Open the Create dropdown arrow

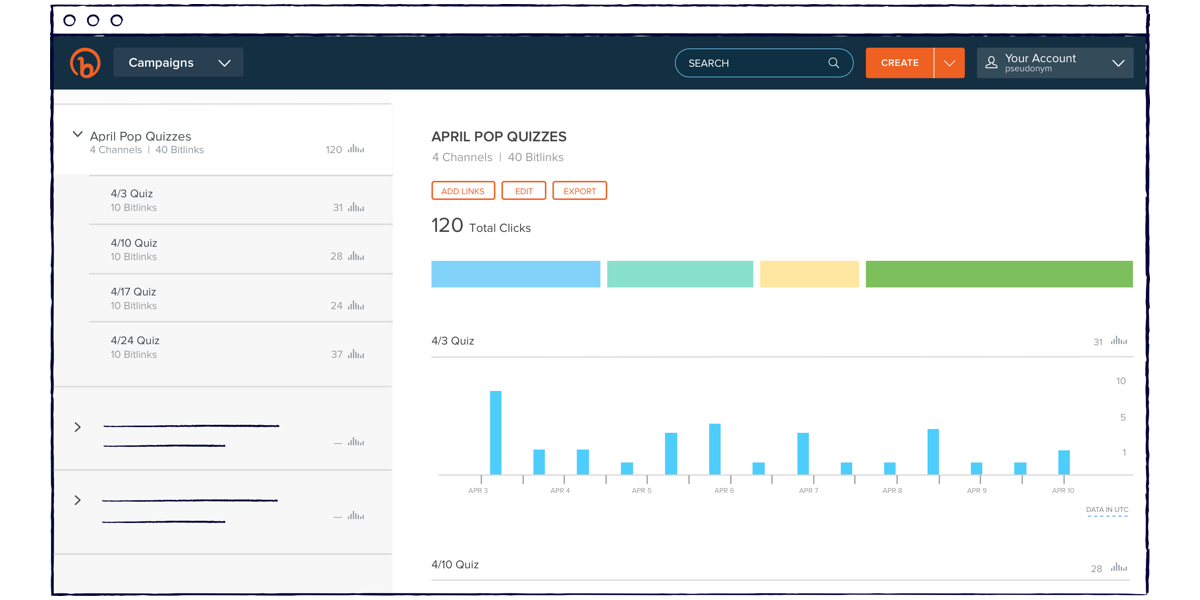tap(950, 63)
